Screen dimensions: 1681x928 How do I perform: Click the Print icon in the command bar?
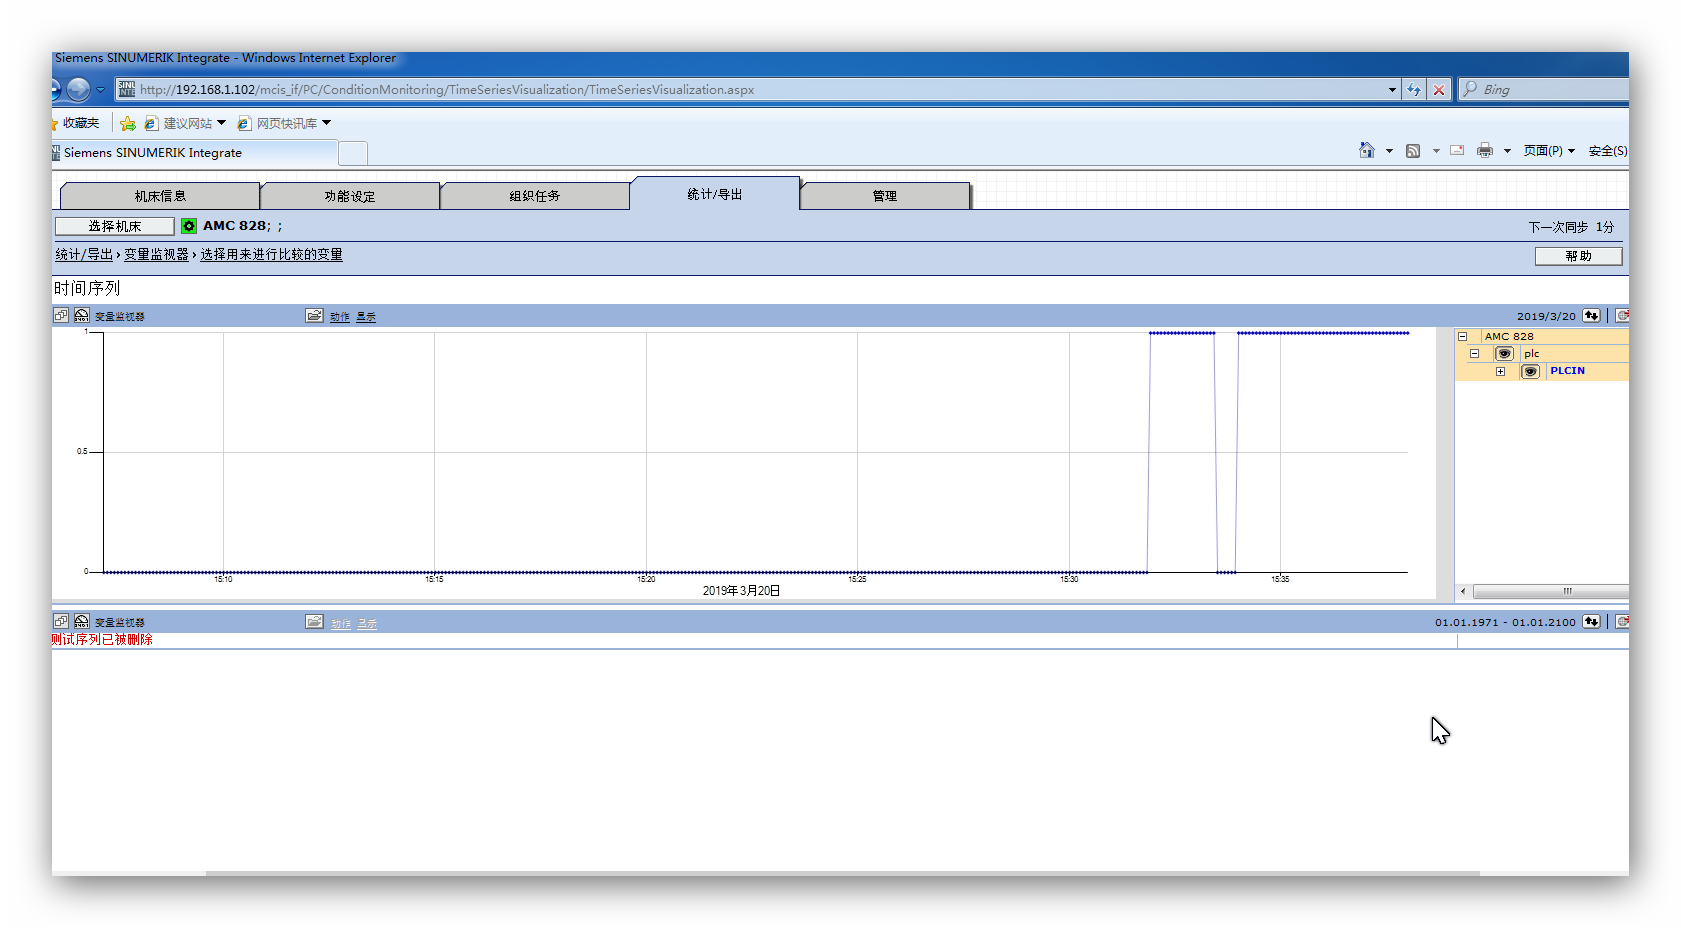click(x=1485, y=150)
